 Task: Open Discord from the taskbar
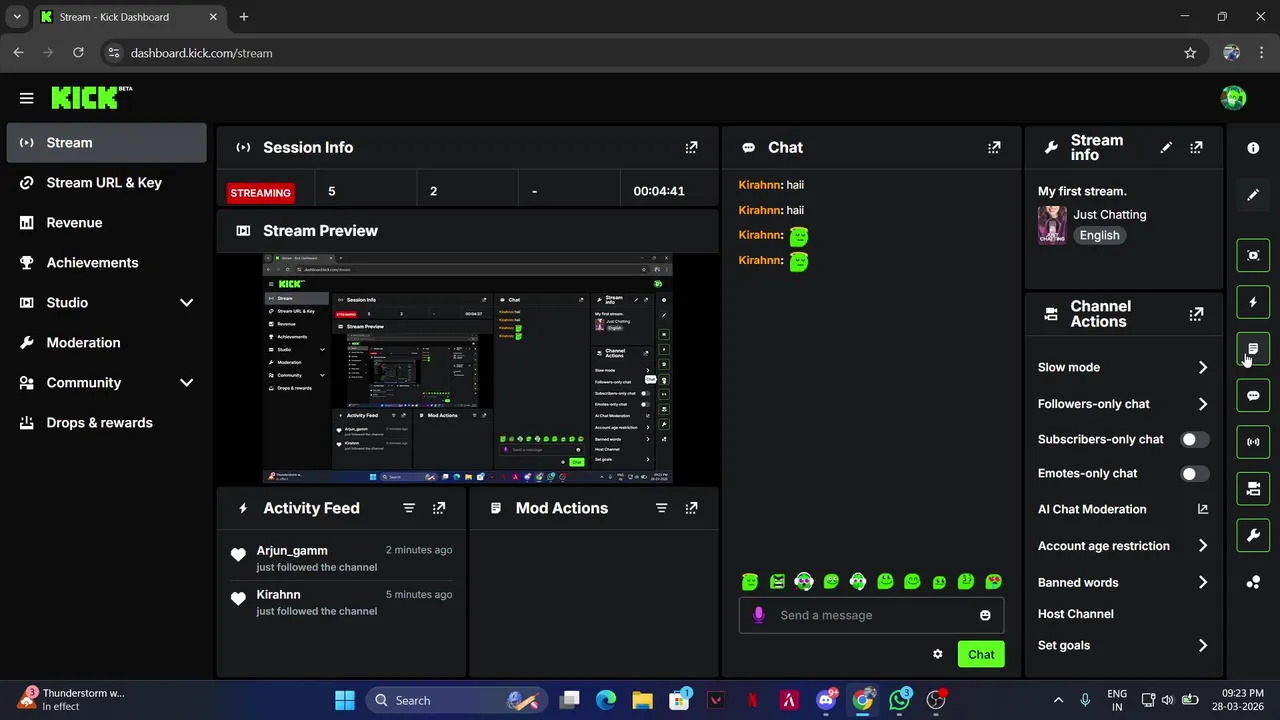[x=826, y=700]
